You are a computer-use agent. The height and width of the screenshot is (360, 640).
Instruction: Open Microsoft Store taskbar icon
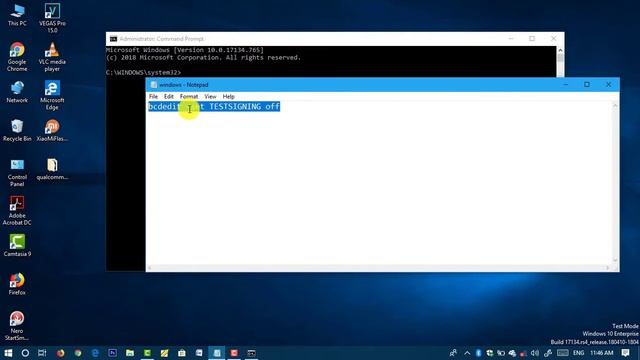(182, 353)
